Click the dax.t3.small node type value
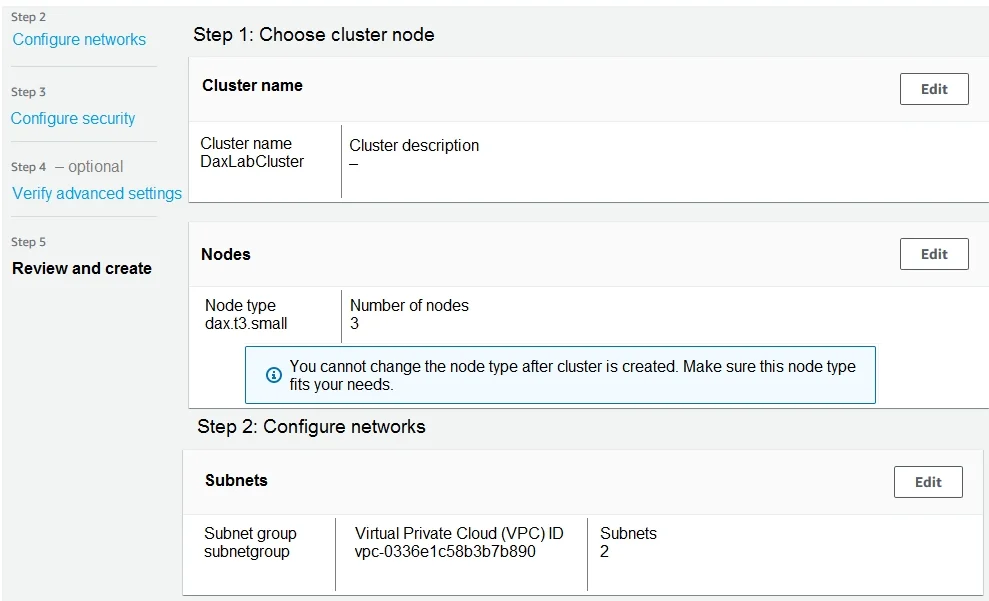 tap(246, 324)
